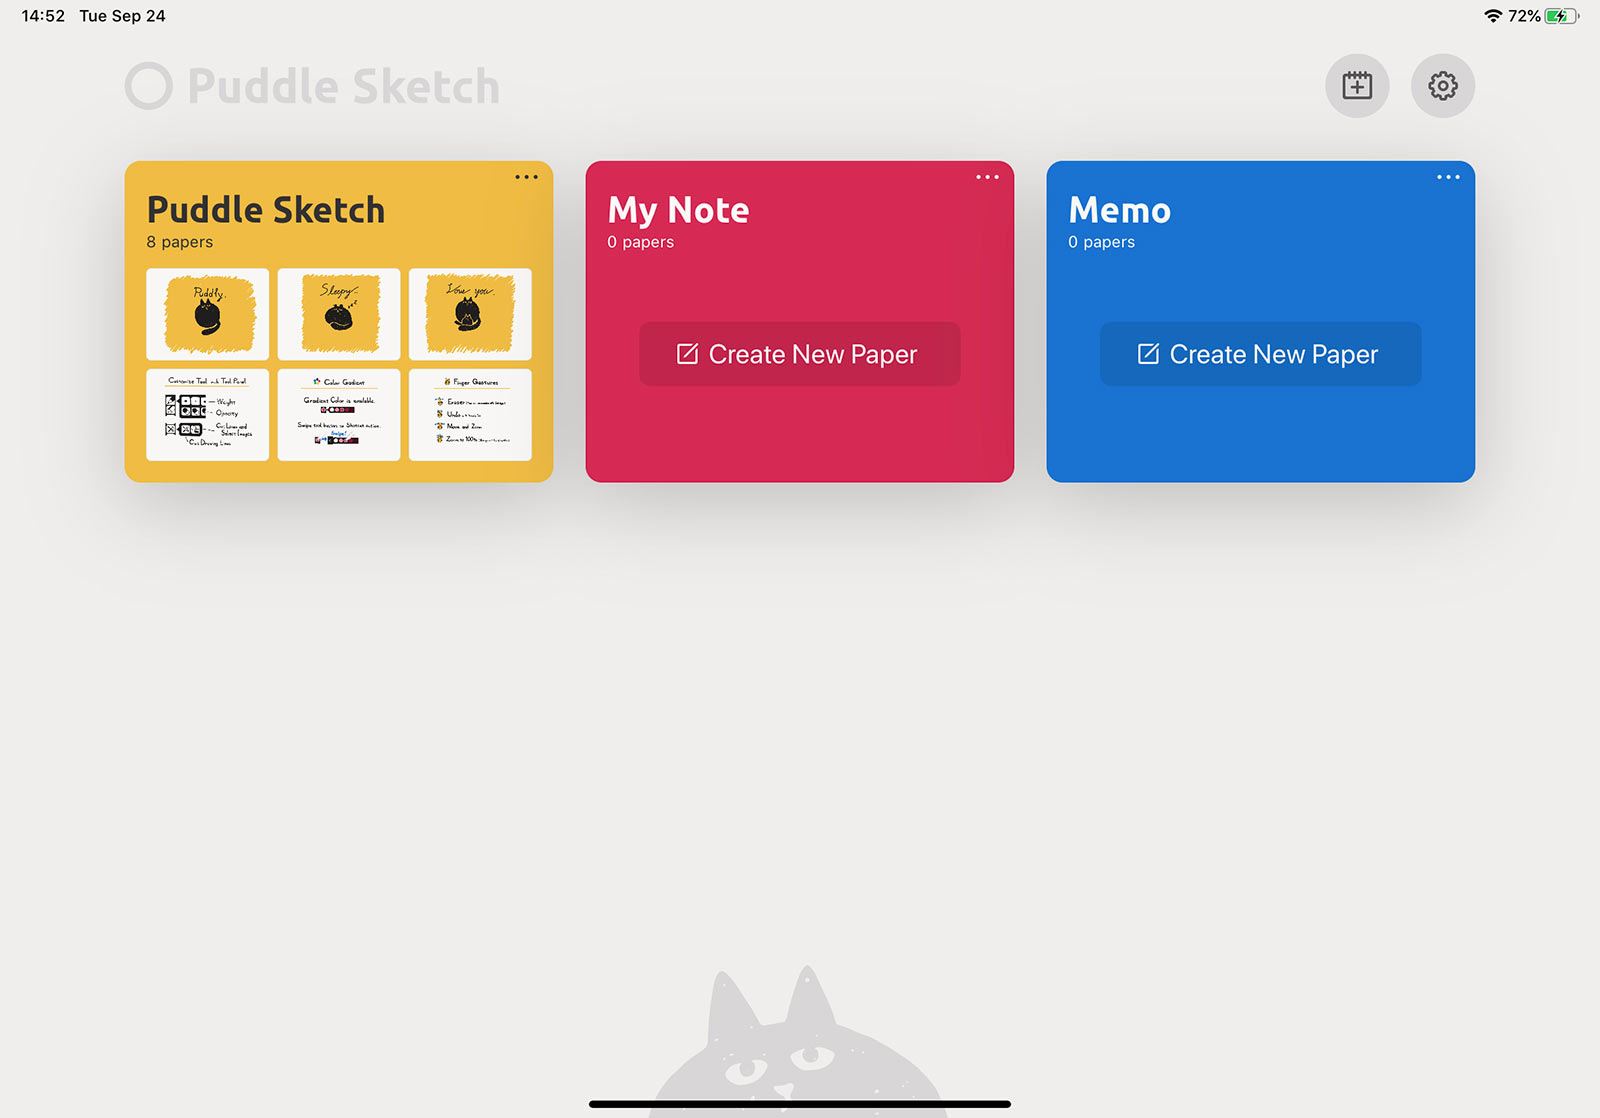The height and width of the screenshot is (1118, 1600).
Task: Tap the Wi-Fi status icon
Action: (x=1493, y=16)
